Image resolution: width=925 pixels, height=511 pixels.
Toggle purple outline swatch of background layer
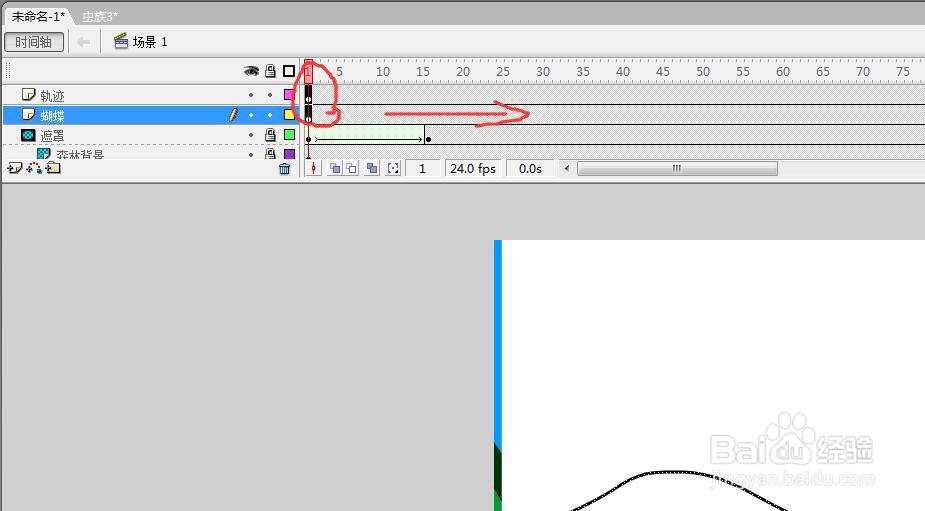click(x=289, y=153)
